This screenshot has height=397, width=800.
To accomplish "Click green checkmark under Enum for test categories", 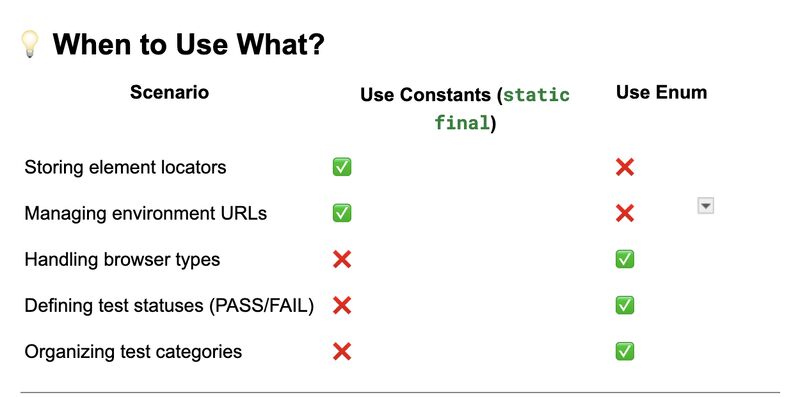I will point(624,351).
